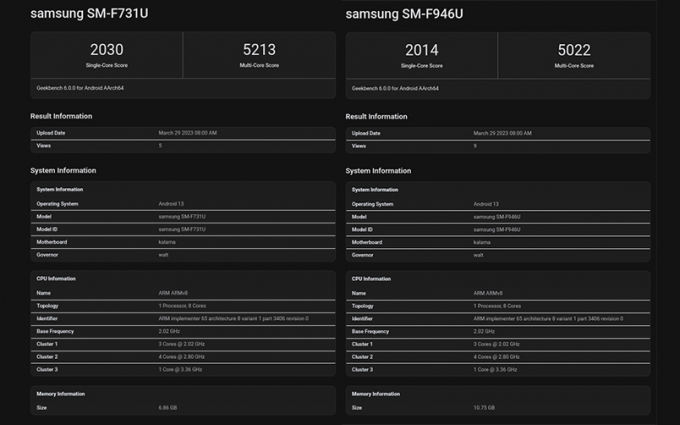Click the Views count 5

[160, 146]
